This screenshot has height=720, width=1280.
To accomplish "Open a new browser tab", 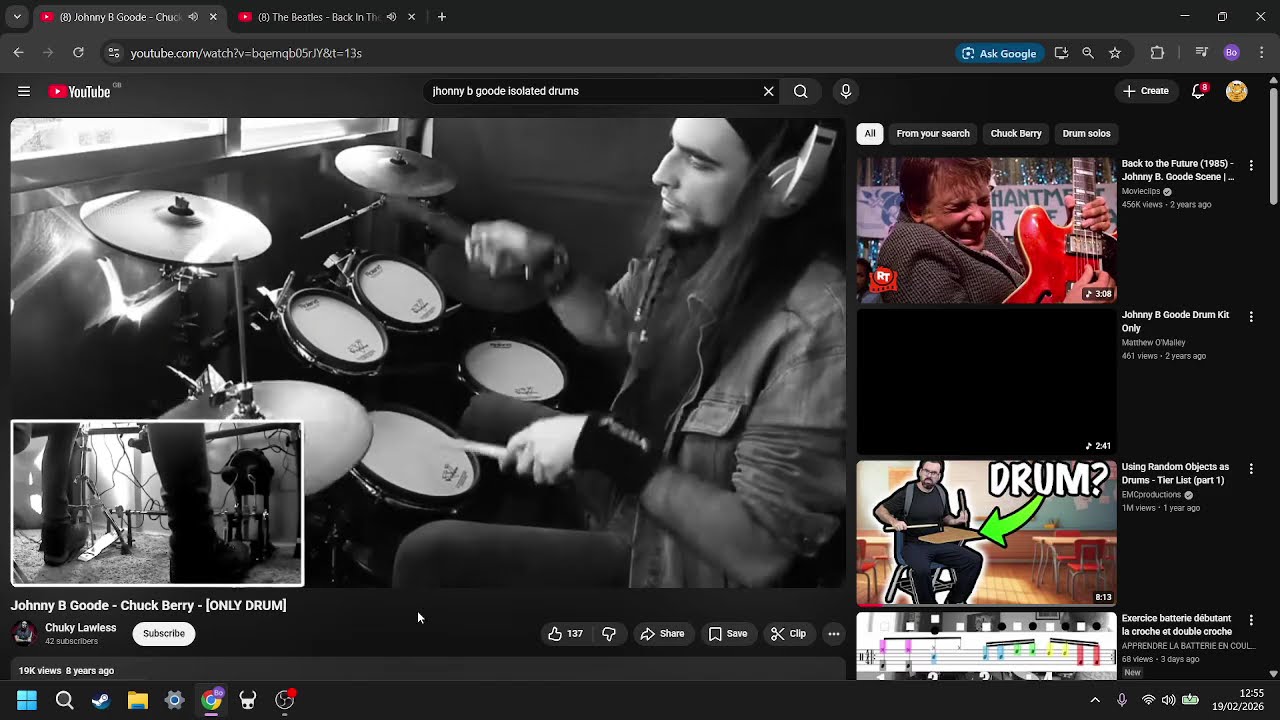I will click(x=442, y=17).
